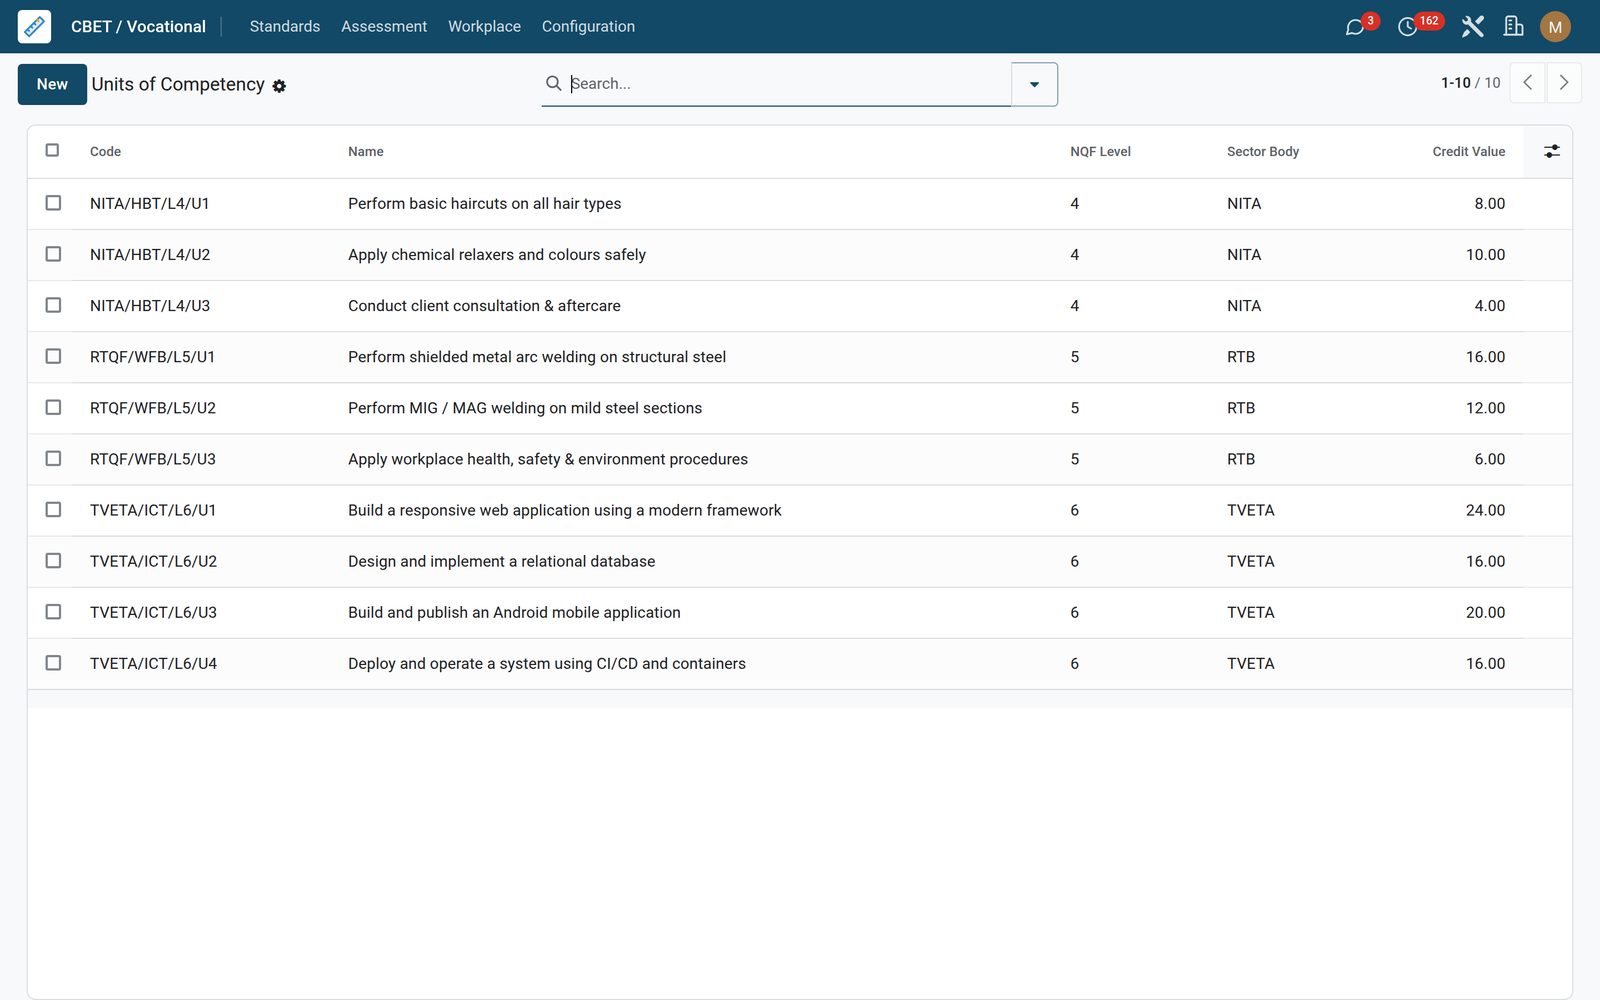Screen dimensions: 1600x1000
Task: Toggle the search options dropdown arrow
Action: 1034,84
